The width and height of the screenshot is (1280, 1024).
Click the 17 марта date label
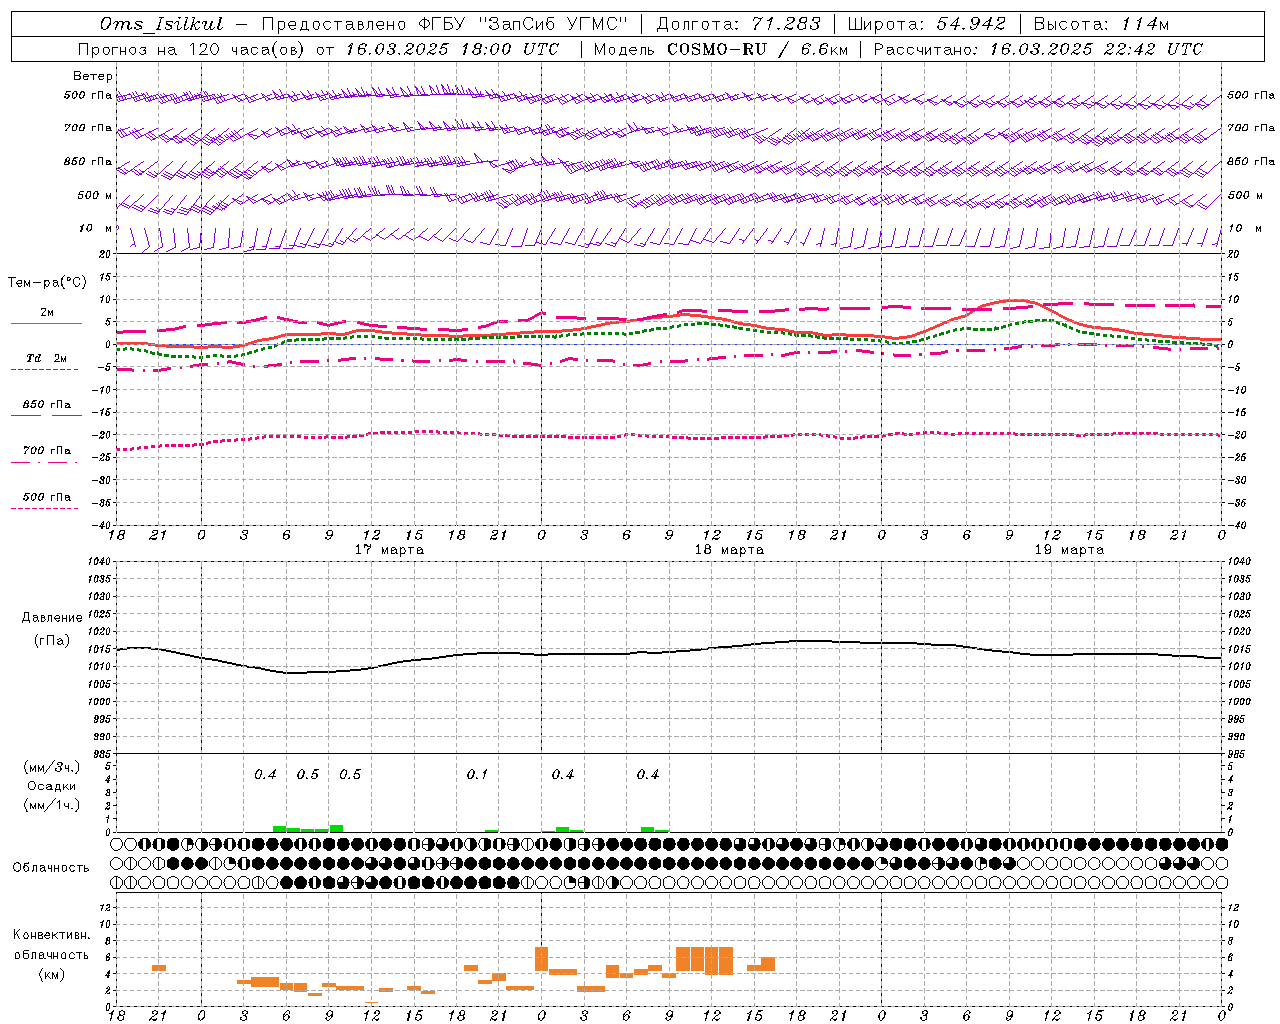tap(389, 550)
